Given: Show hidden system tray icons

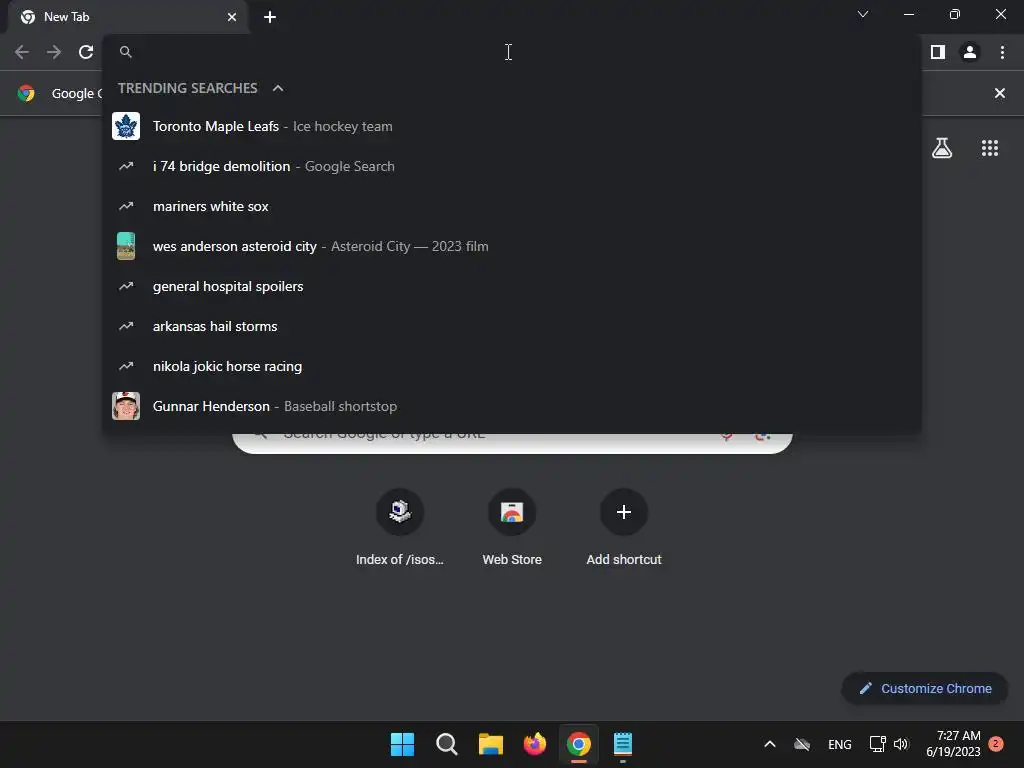Looking at the screenshot, I should click(770, 744).
